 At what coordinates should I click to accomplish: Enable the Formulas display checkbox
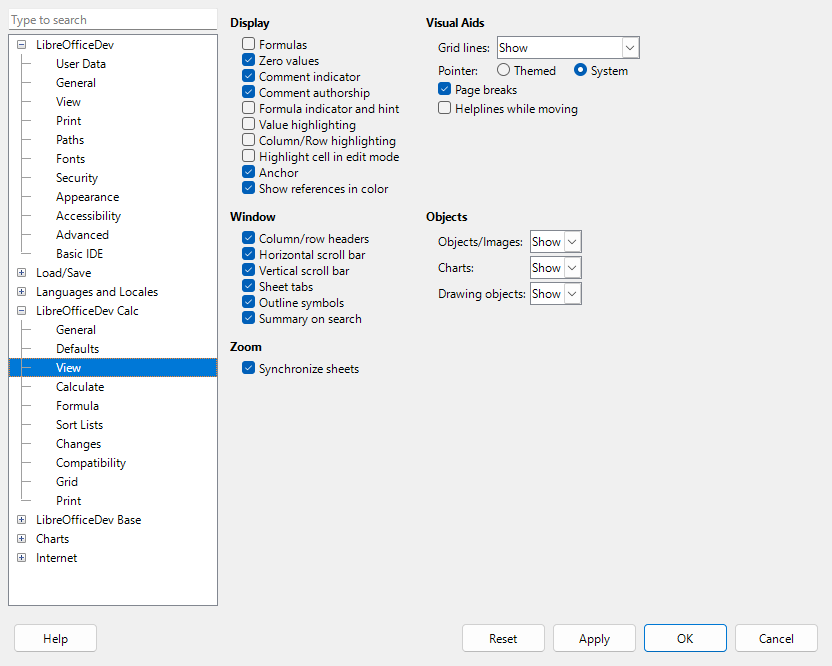[x=247, y=44]
